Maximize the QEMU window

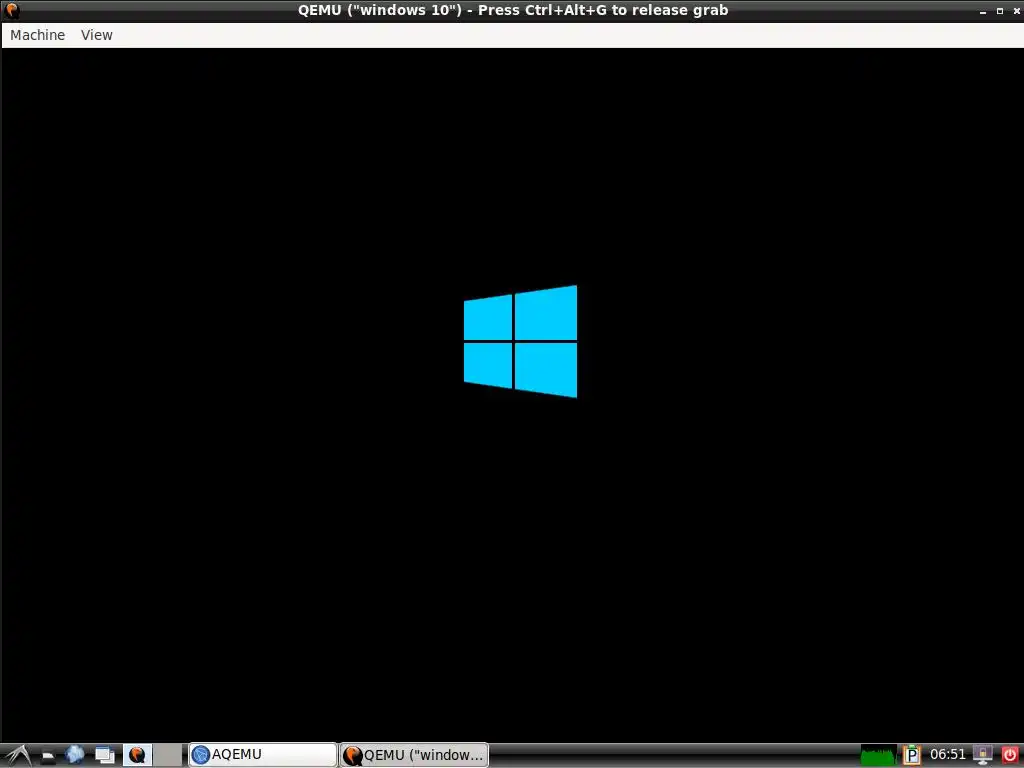coord(1000,11)
